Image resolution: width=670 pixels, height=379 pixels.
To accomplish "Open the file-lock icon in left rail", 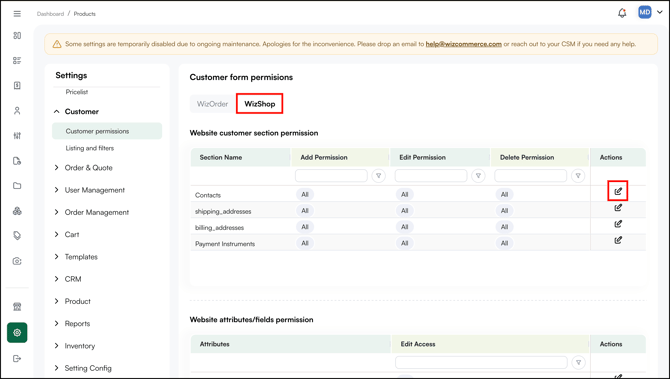I will 17,161.
